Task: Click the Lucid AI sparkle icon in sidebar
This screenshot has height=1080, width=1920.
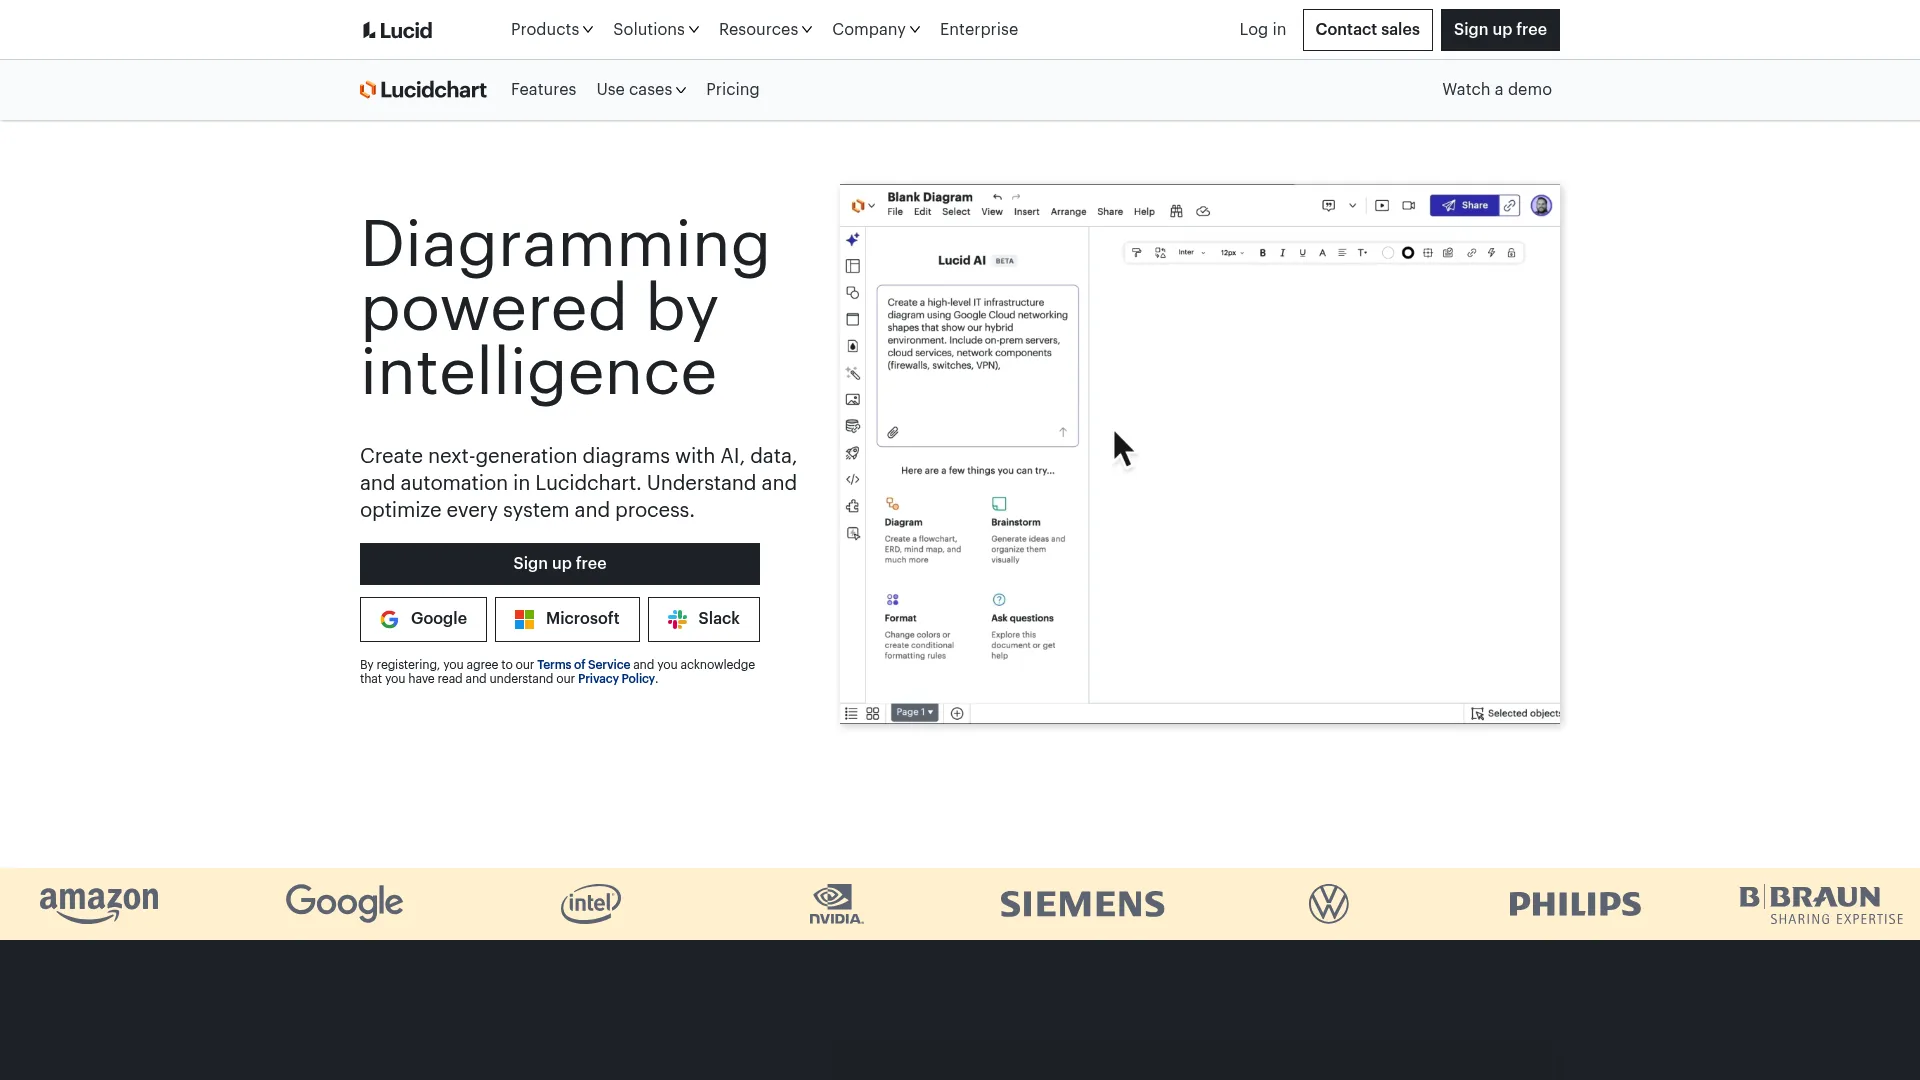Action: [x=852, y=240]
